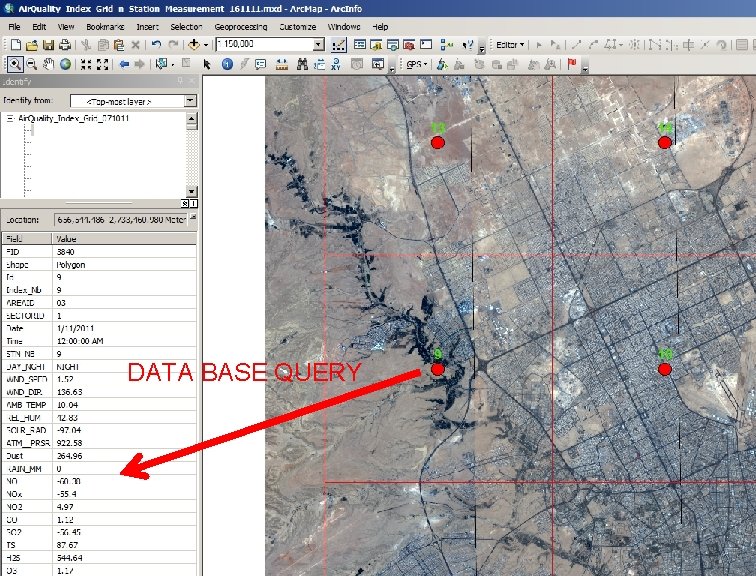Open the map scale dropdown

coord(318,45)
